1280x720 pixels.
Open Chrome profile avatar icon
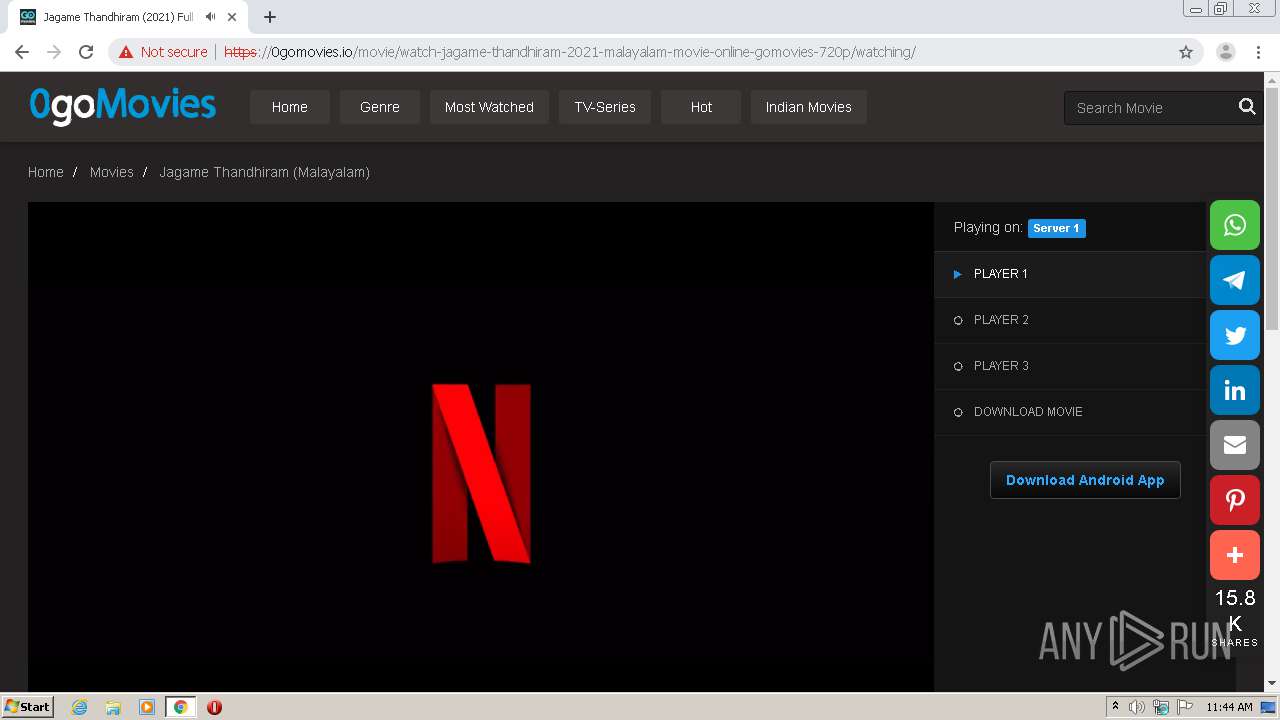point(1225,52)
